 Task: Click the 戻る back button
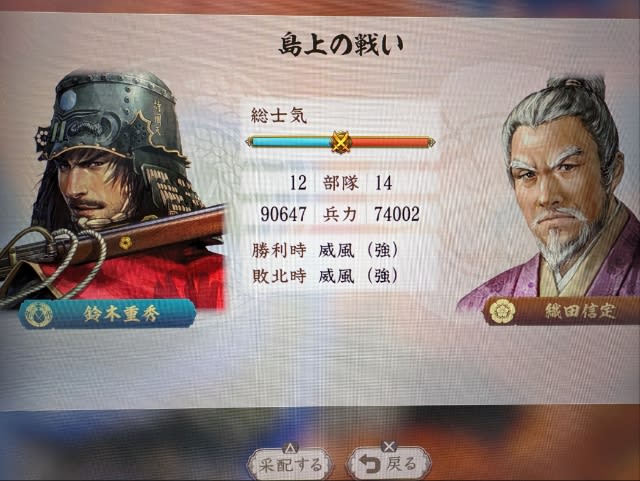[x=388, y=463]
